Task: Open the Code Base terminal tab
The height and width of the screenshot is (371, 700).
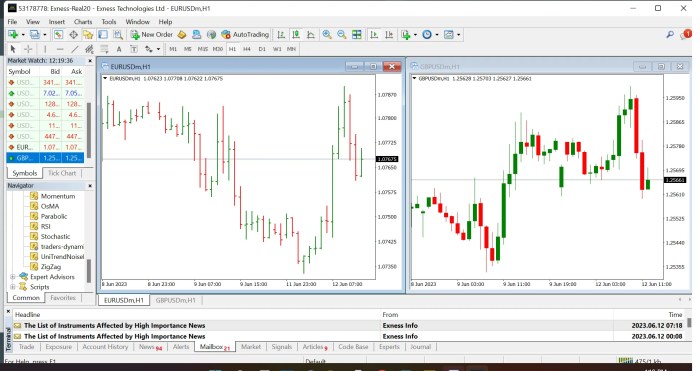Action: point(353,347)
